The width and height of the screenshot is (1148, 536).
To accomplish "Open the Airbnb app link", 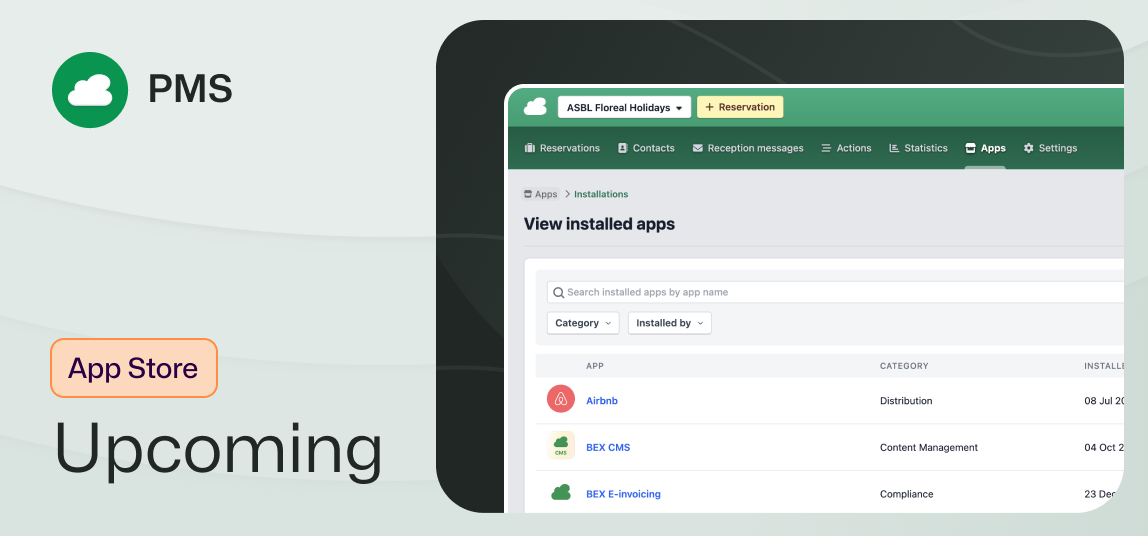I will coord(602,401).
